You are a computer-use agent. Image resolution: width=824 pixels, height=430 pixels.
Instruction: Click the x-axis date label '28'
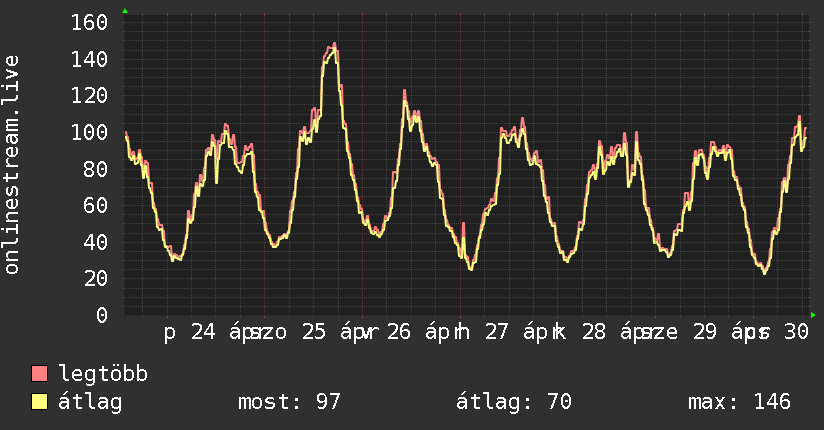point(594,332)
